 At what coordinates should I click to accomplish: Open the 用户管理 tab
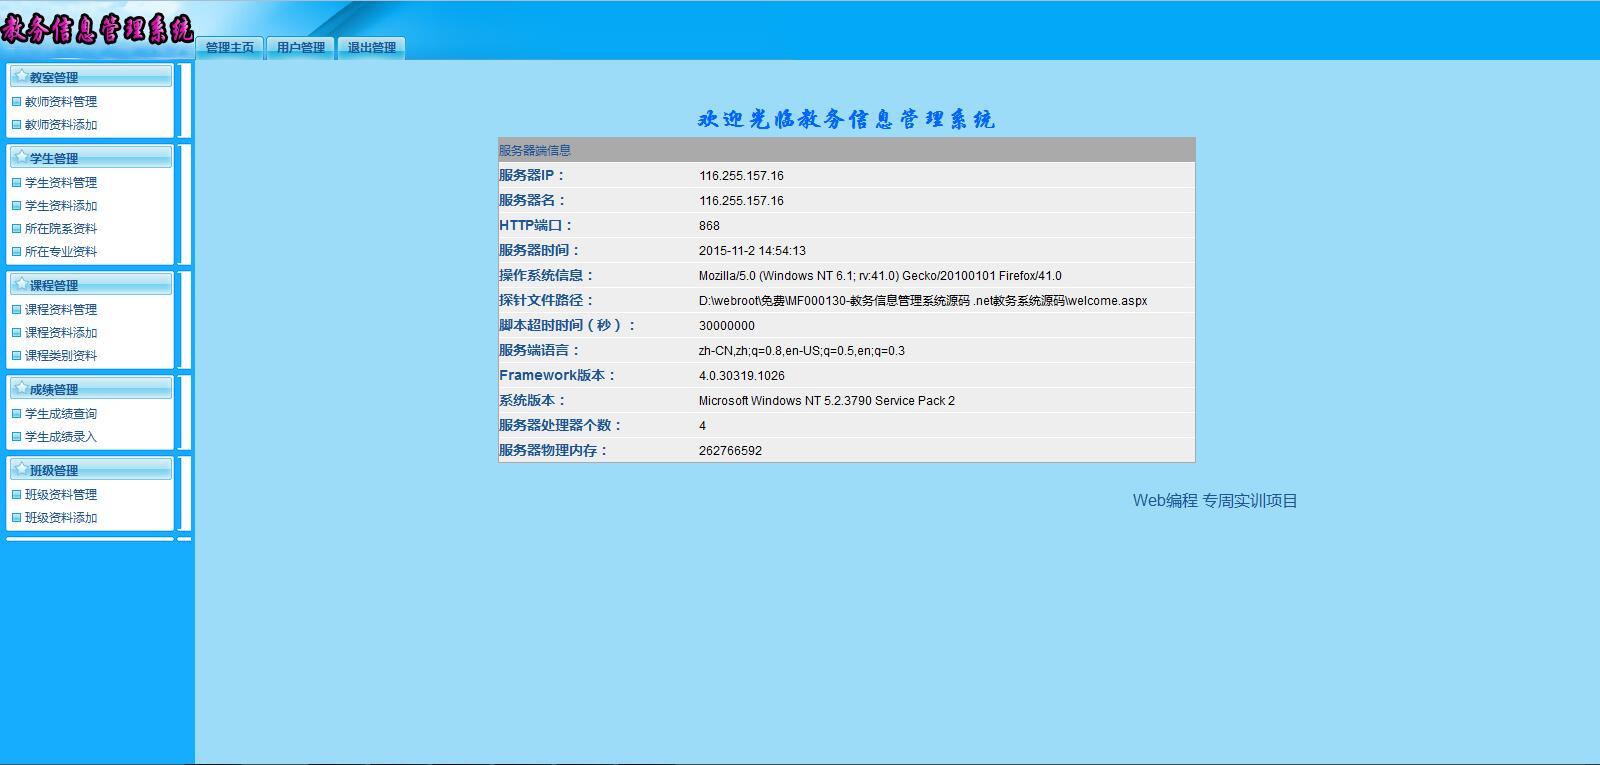pyautogui.click(x=301, y=48)
